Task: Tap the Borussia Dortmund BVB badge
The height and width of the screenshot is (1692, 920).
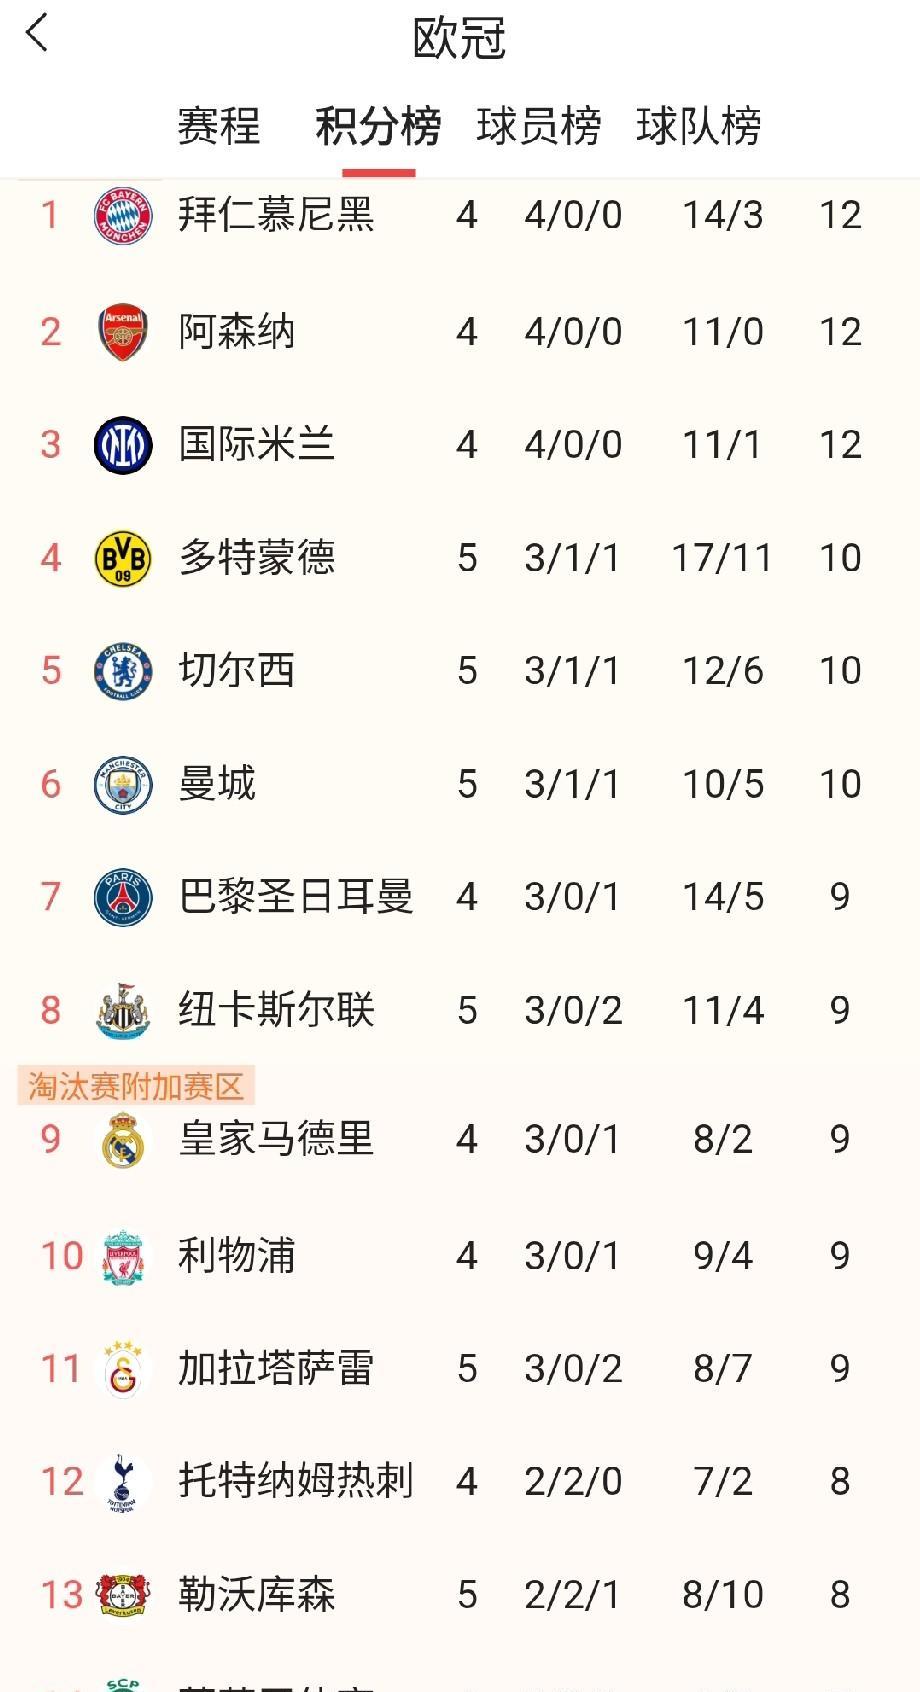Action: click(x=123, y=558)
